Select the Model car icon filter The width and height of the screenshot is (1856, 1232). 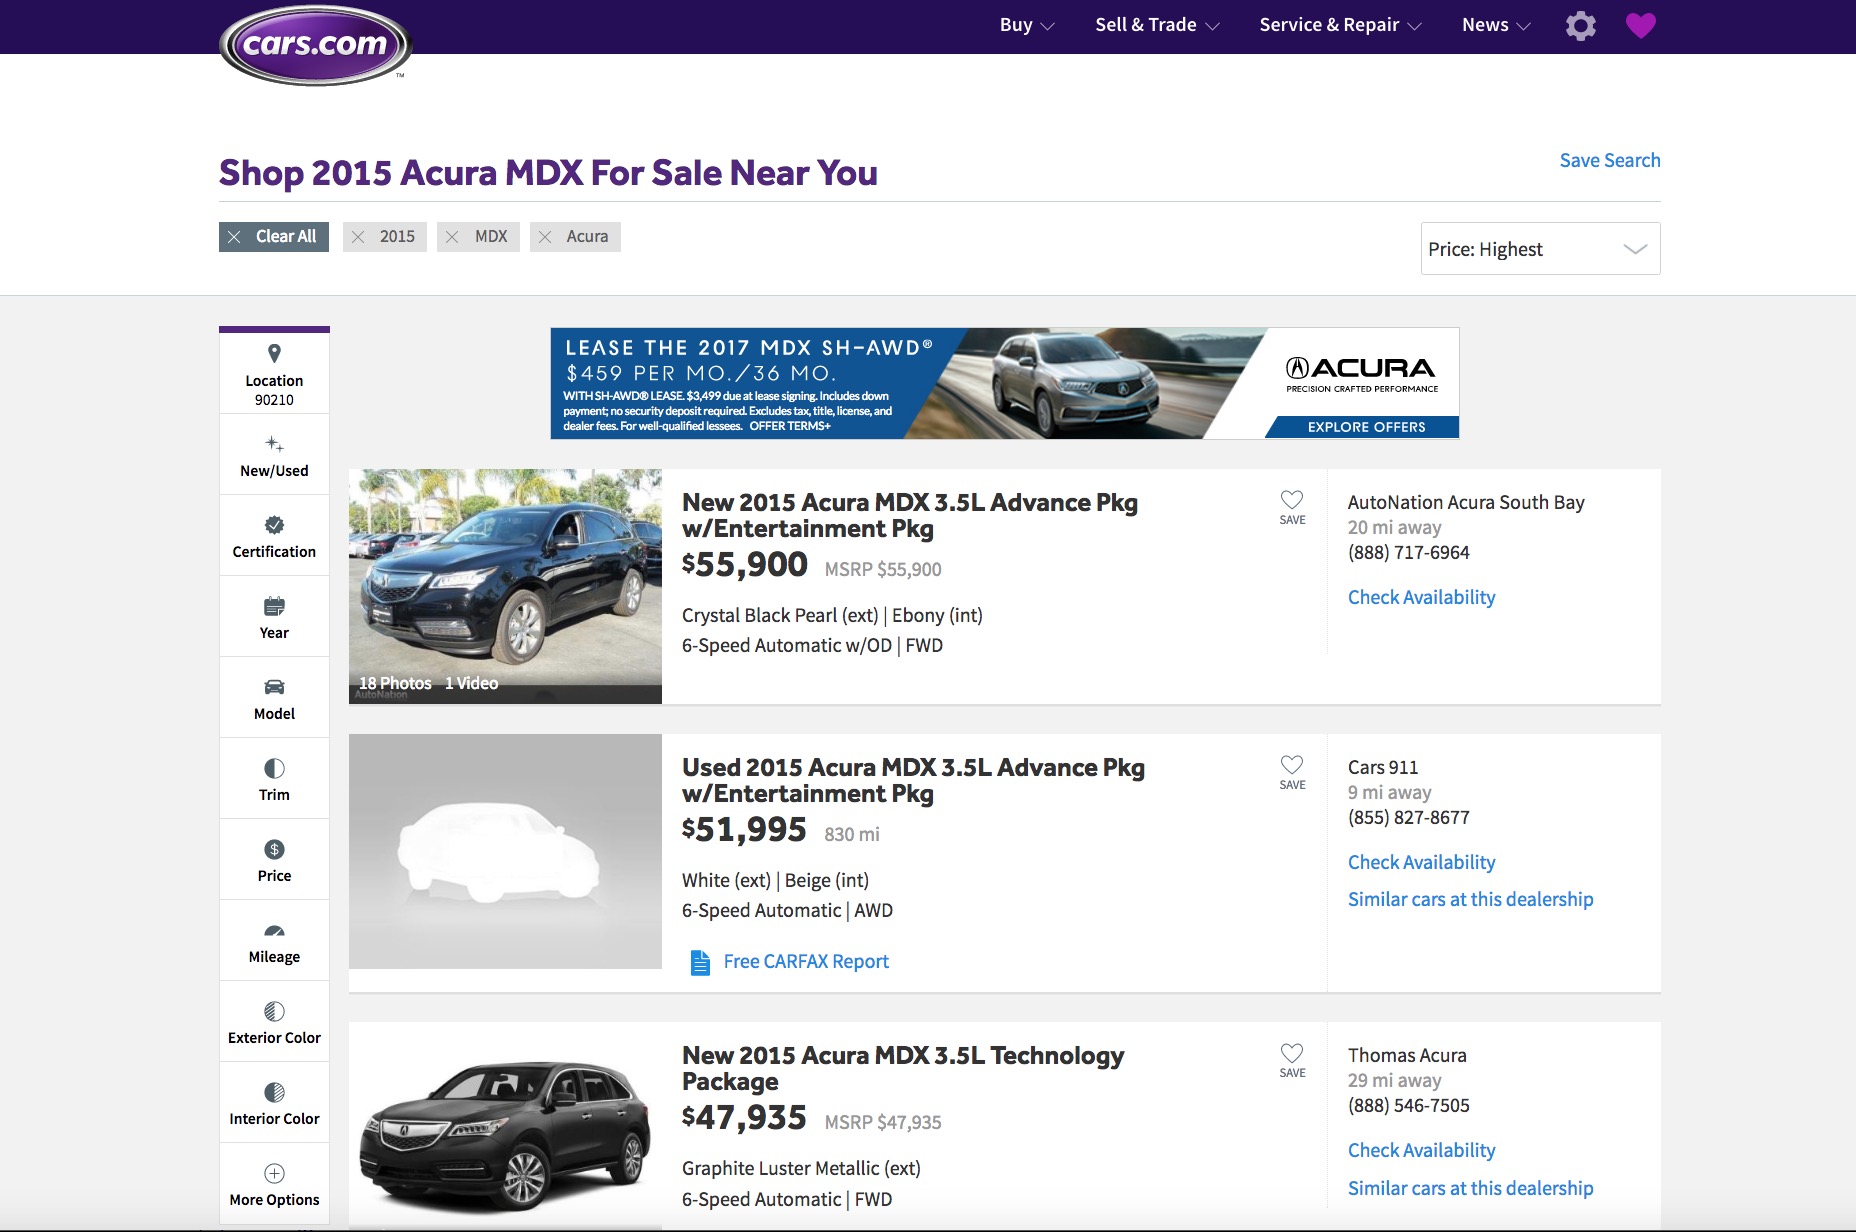tap(274, 687)
